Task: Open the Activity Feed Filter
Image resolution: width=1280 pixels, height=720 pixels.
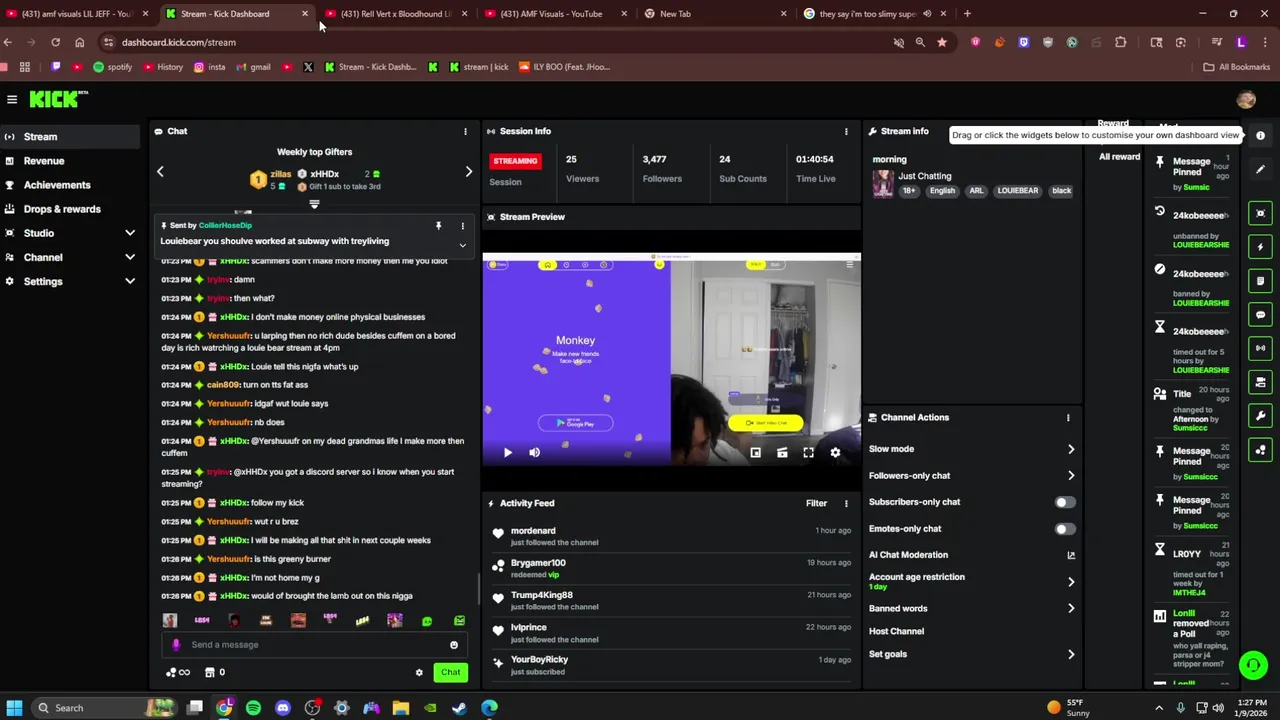Action: pyautogui.click(x=817, y=503)
